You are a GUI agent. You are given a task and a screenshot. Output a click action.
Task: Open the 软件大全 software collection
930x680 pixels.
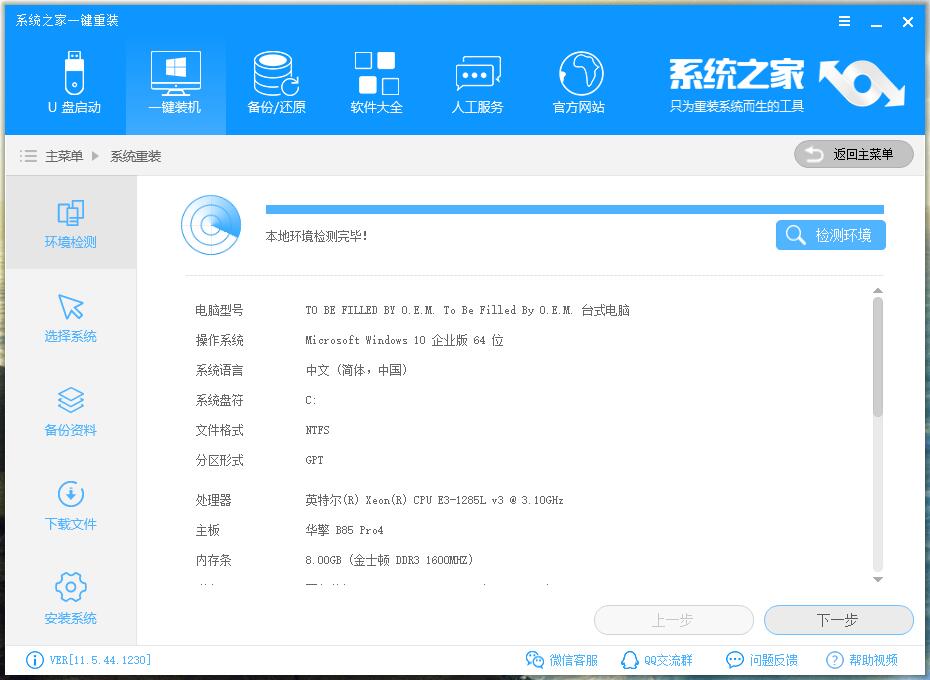click(x=376, y=83)
